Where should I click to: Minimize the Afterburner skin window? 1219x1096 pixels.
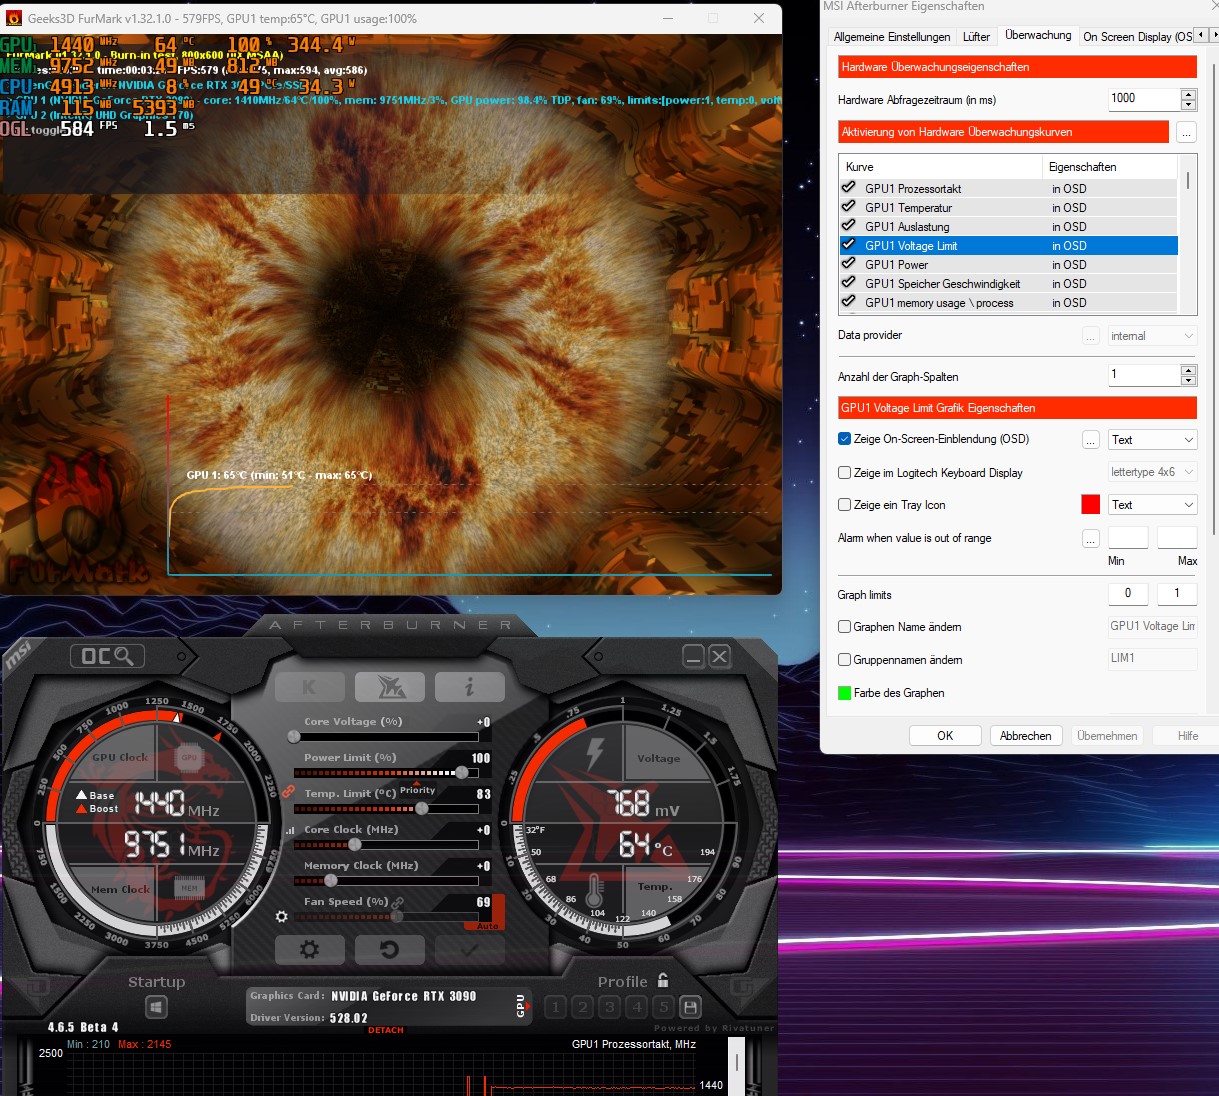pyautogui.click(x=694, y=656)
